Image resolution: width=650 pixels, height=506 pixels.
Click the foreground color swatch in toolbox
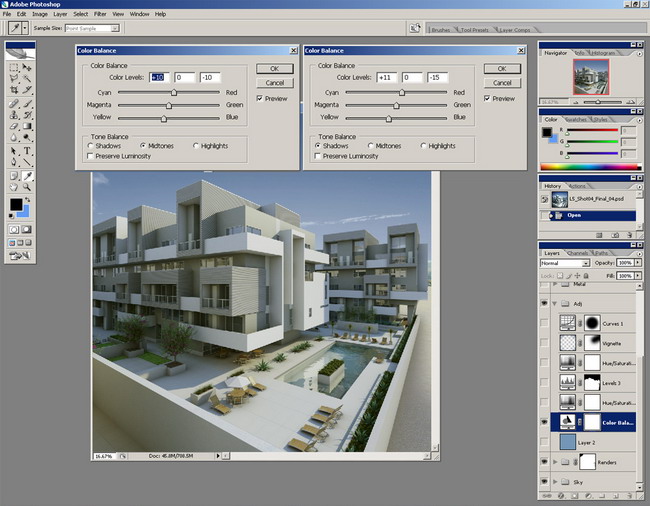pyautogui.click(x=16, y=204)
